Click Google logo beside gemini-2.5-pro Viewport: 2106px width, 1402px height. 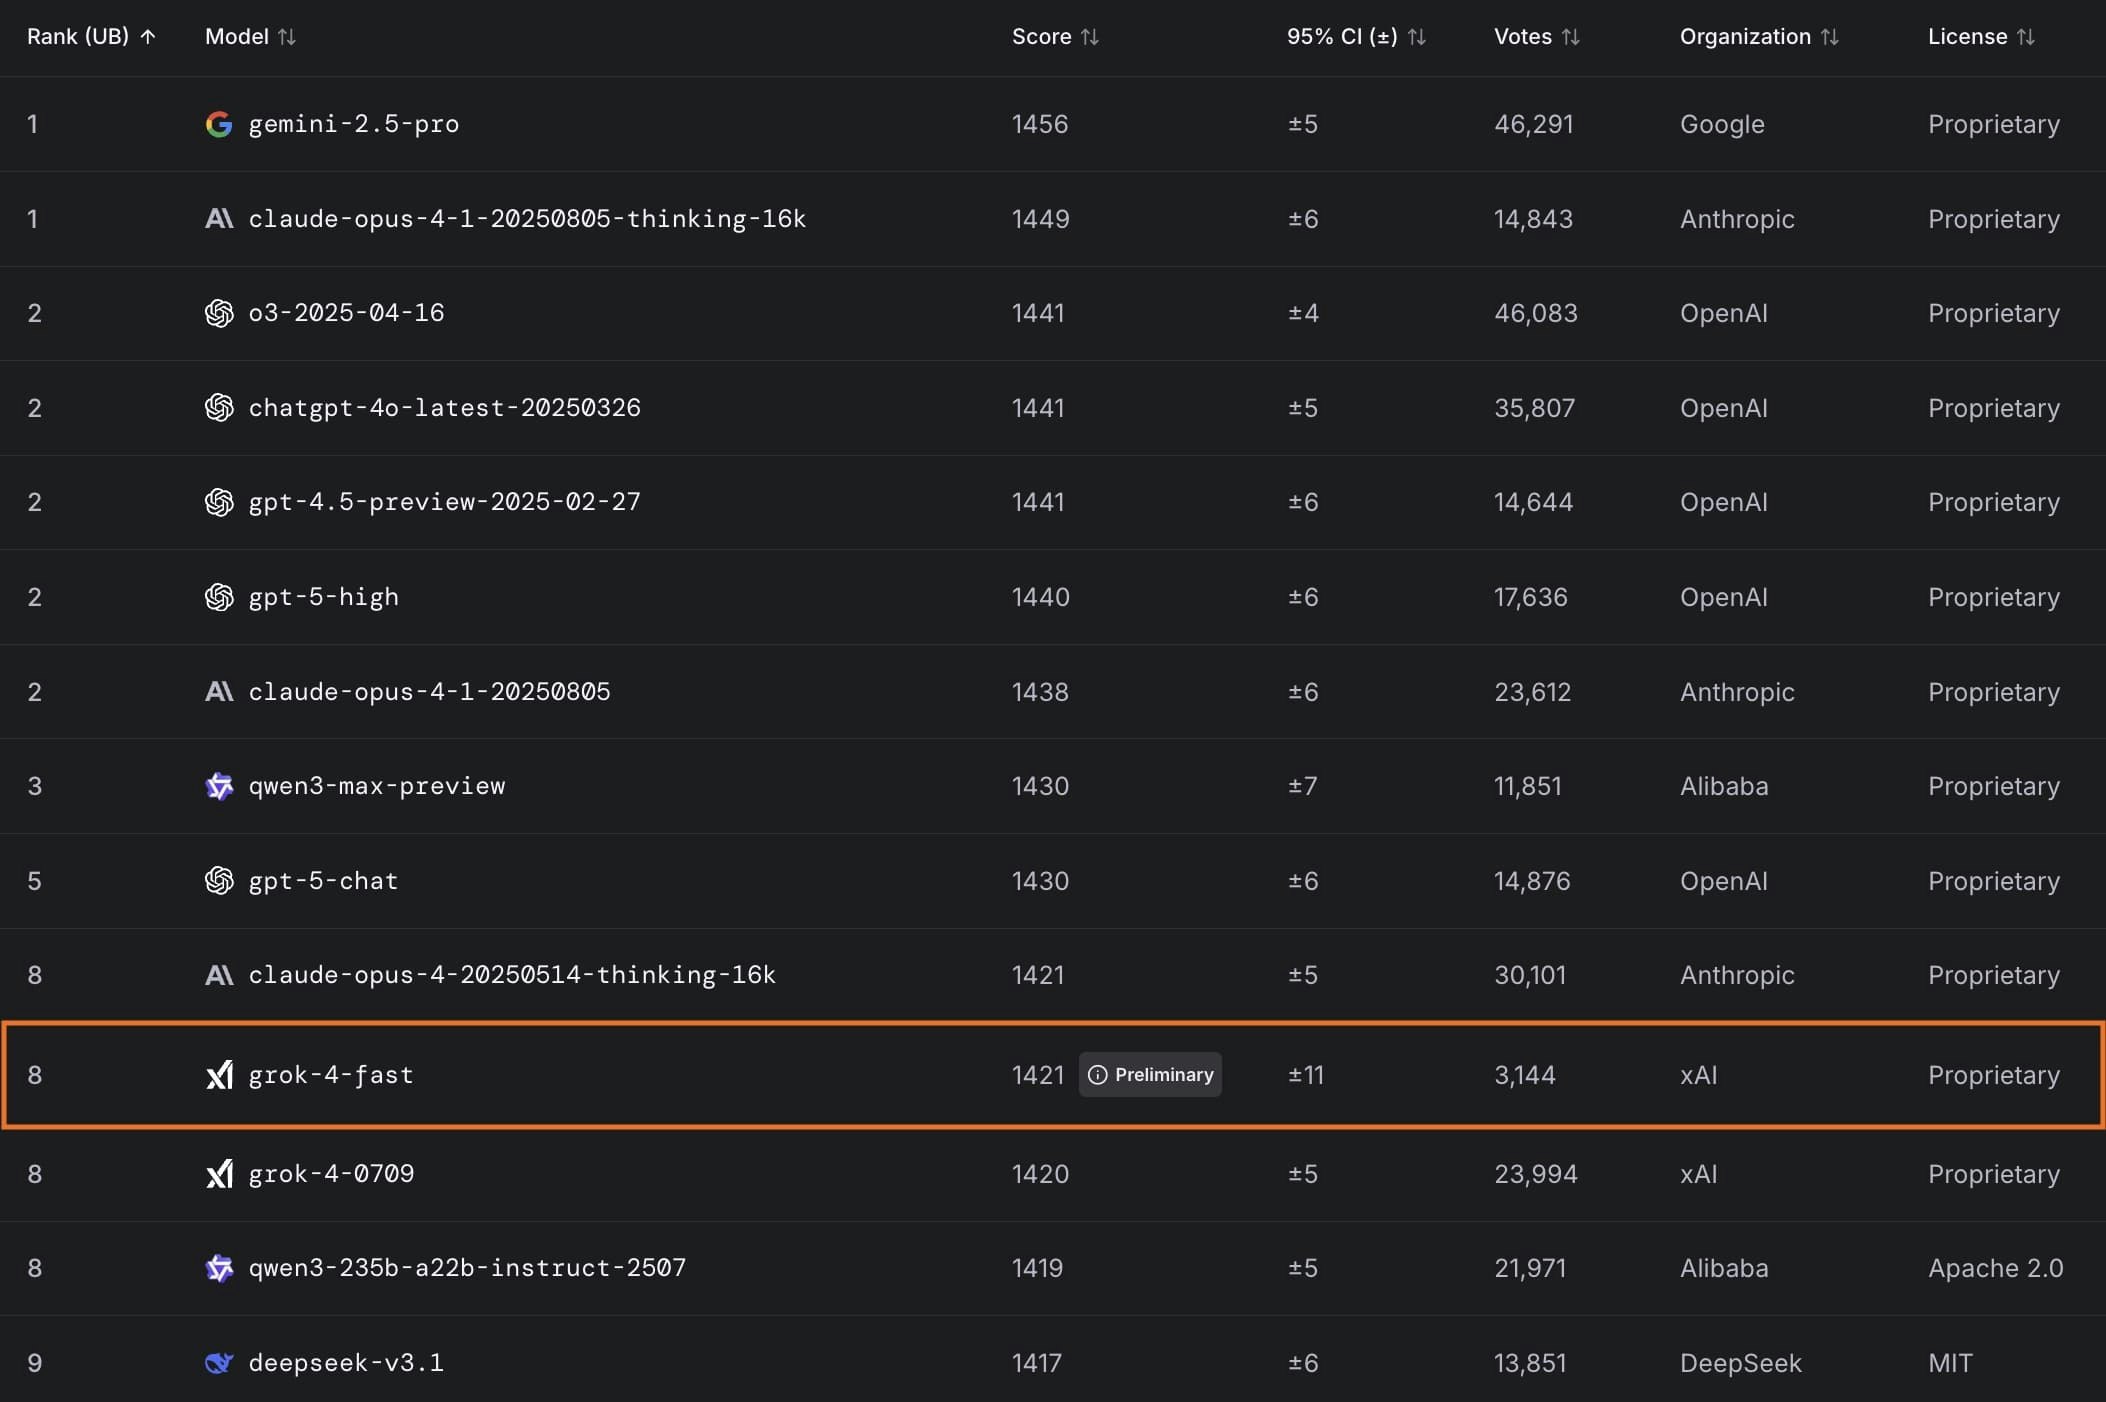coord(218,124)
